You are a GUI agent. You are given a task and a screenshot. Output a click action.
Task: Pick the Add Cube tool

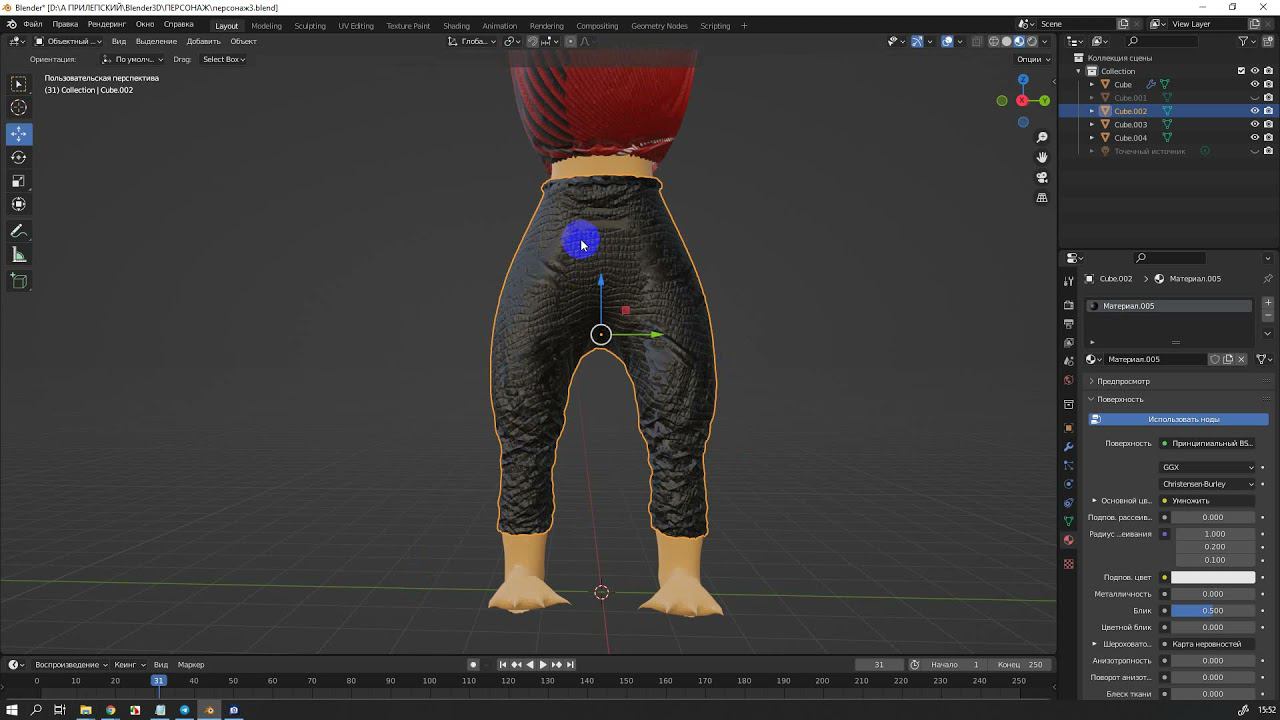click(19, 281)
